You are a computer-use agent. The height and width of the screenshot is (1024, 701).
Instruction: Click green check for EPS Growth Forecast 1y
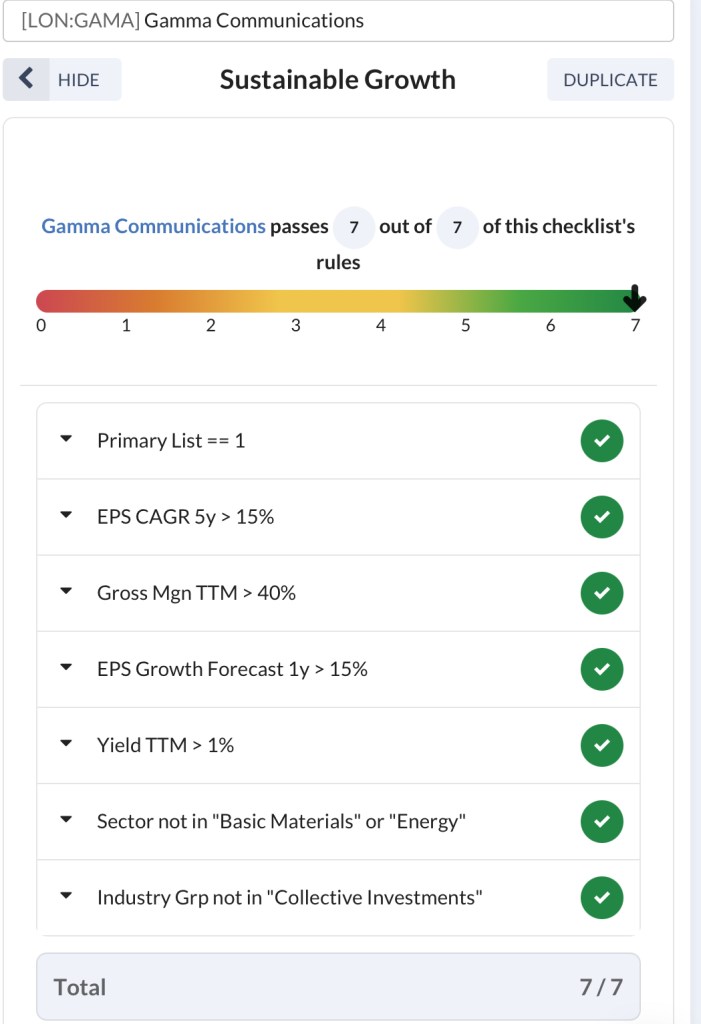click(x=601, y=669)
